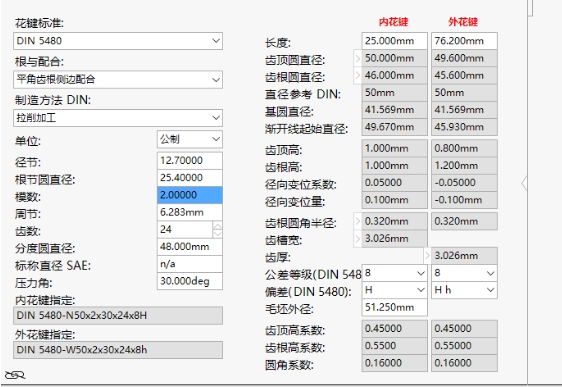Click 外花键 长度 field 76.200mm
562x387 pixels.
coord(464,41)
